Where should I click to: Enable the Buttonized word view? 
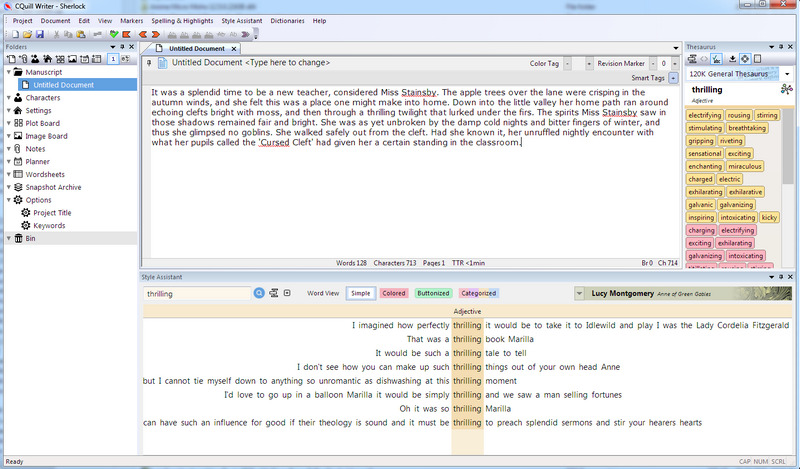[x=433, y=293]
